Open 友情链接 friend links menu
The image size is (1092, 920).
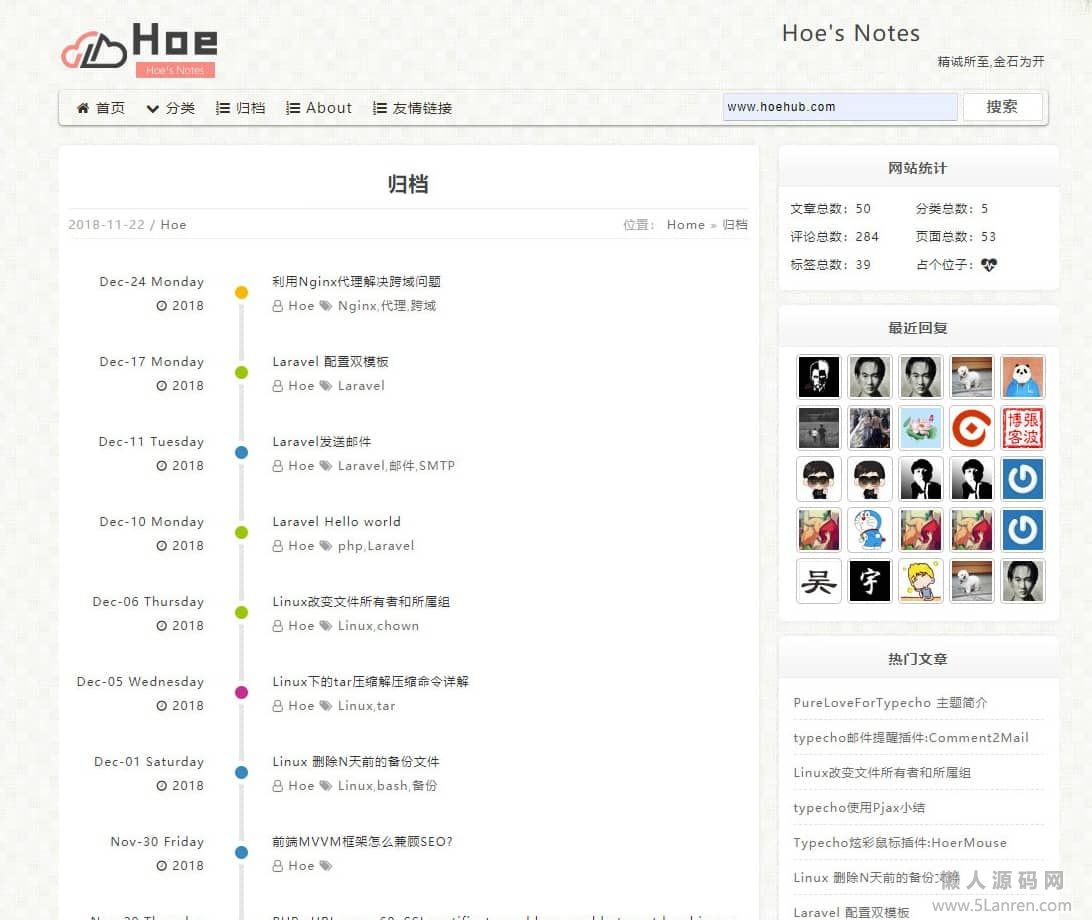click(x=413, y=108)
